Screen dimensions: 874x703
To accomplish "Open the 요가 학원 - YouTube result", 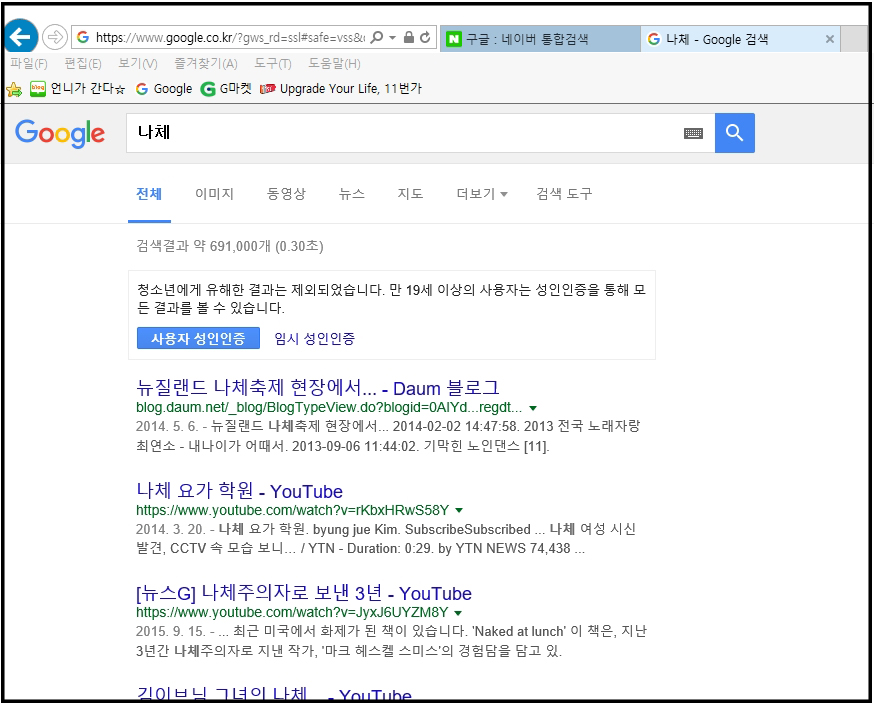I will 239,491.
